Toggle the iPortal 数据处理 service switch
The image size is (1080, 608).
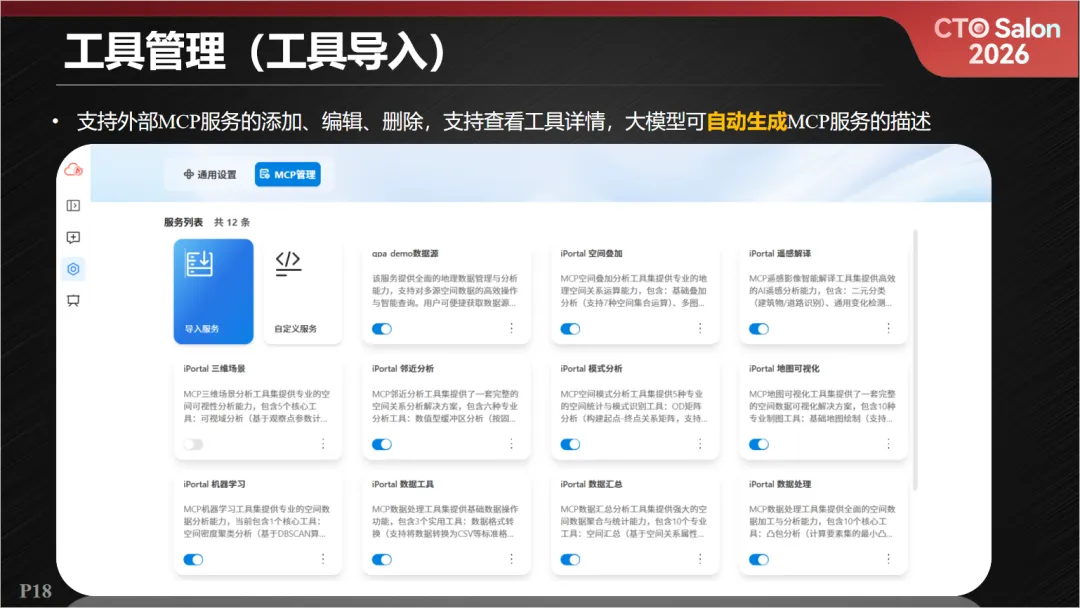click(758, 559)
